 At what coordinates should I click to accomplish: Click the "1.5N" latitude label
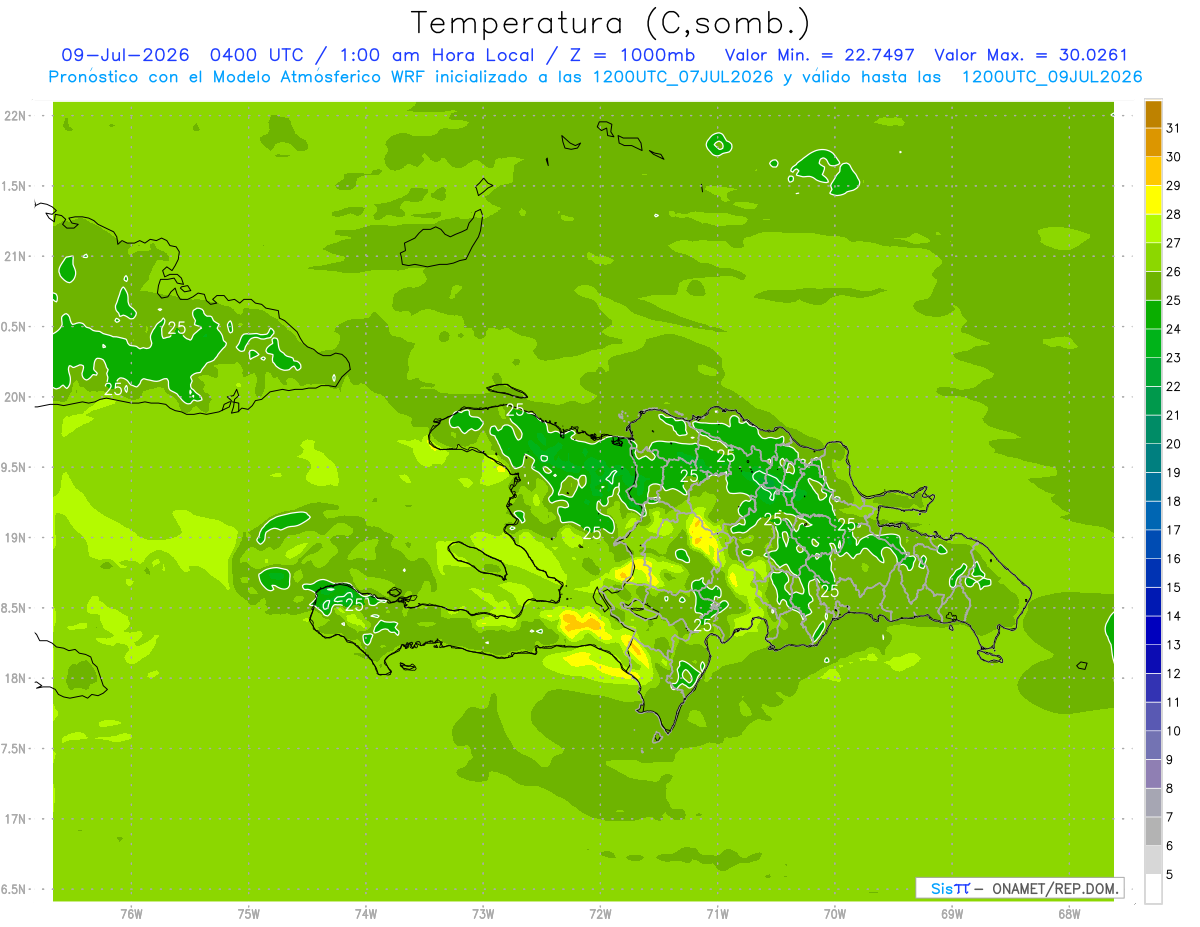[x=16, y=186]
